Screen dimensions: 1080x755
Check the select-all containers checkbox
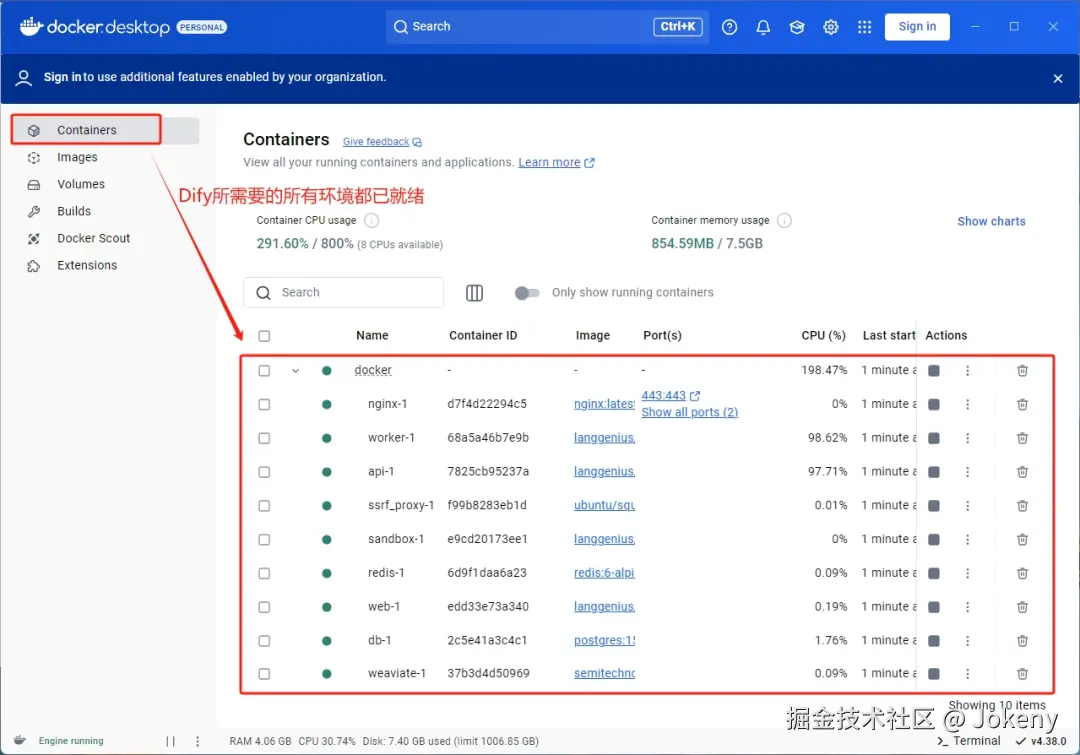(264, 336)
